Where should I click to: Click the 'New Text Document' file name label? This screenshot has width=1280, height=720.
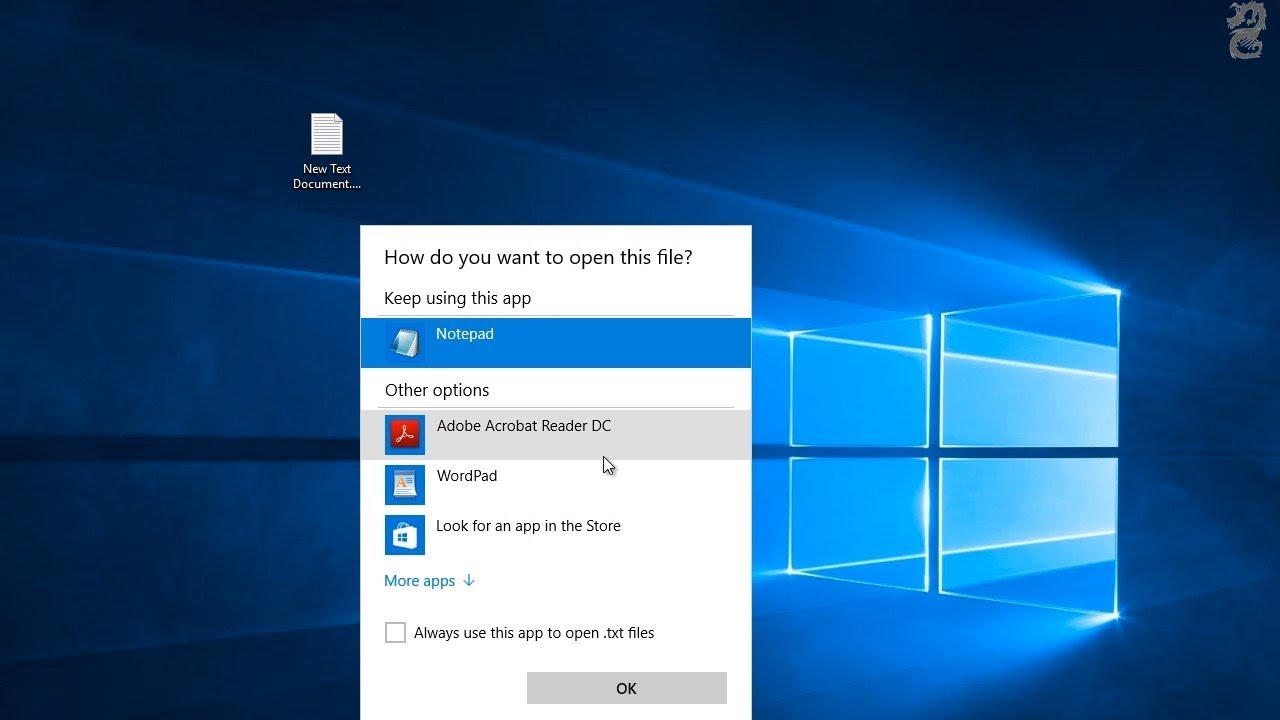coord(327,176)
